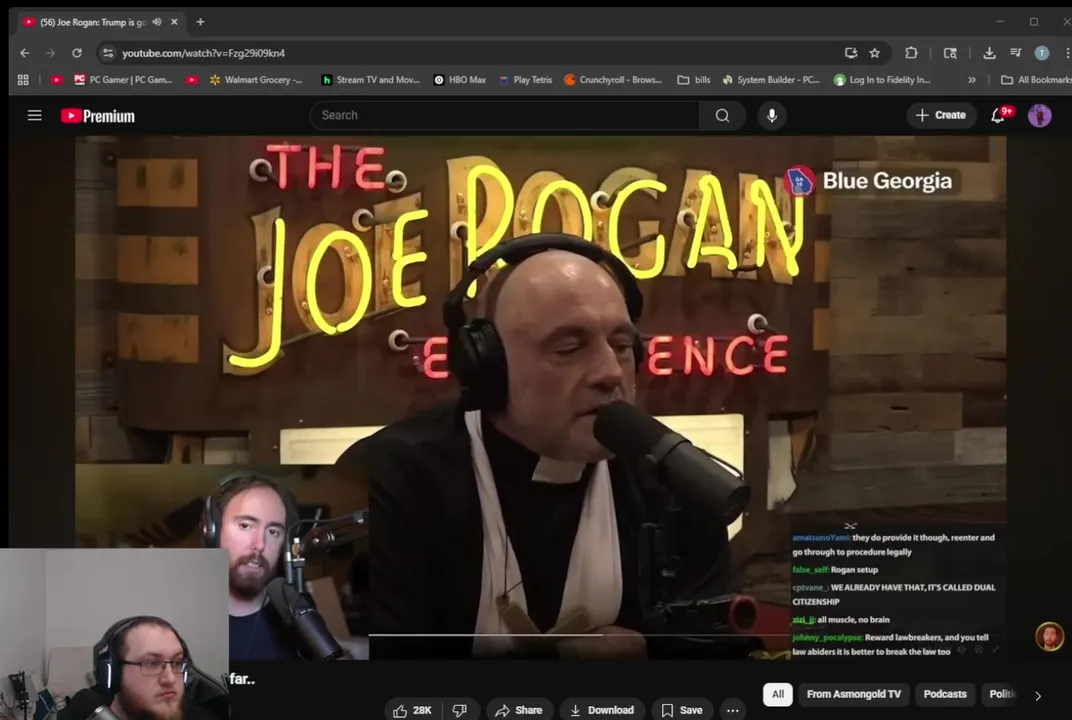Open the apps grid in the bookmarks bar

pos(23,80)
